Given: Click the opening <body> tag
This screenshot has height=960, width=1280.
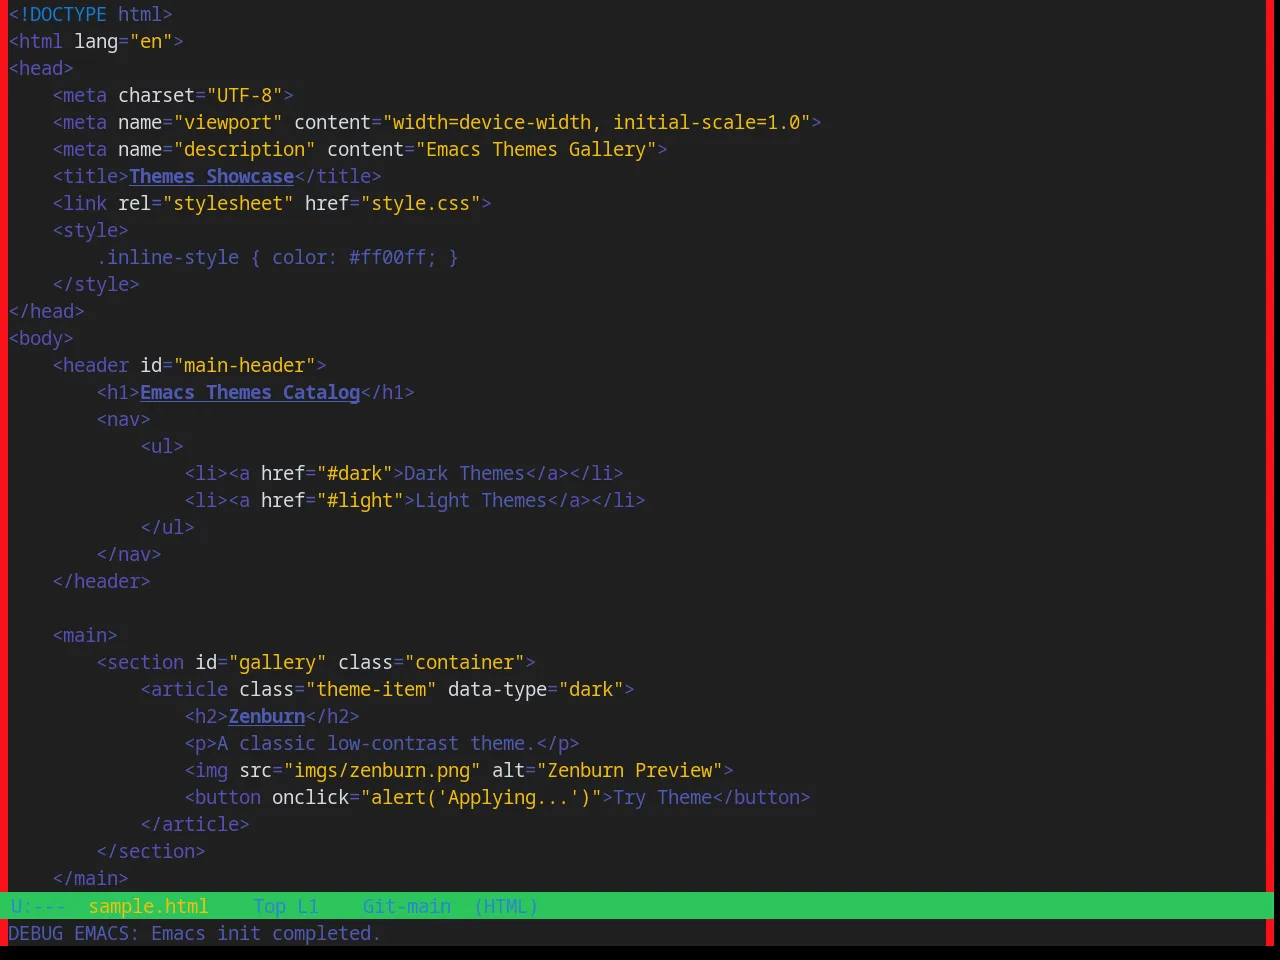Looking at the screenshot, I should click(x=41, y=338).
